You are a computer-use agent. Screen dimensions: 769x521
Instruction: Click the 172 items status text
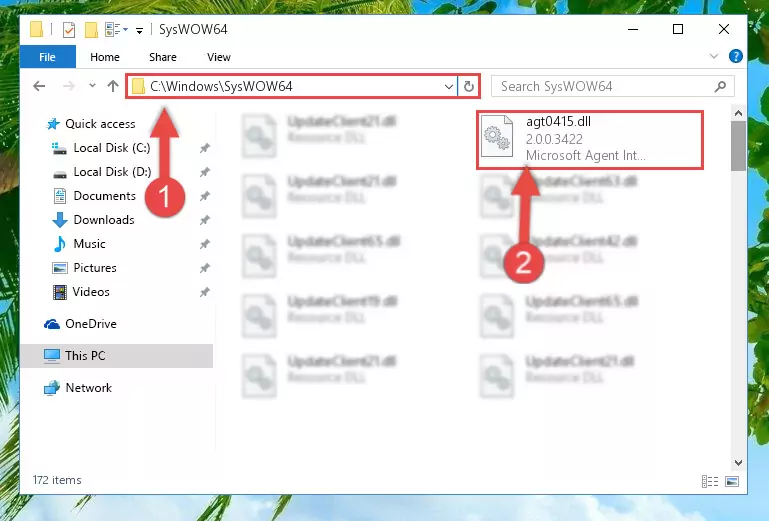coord(57,480)
